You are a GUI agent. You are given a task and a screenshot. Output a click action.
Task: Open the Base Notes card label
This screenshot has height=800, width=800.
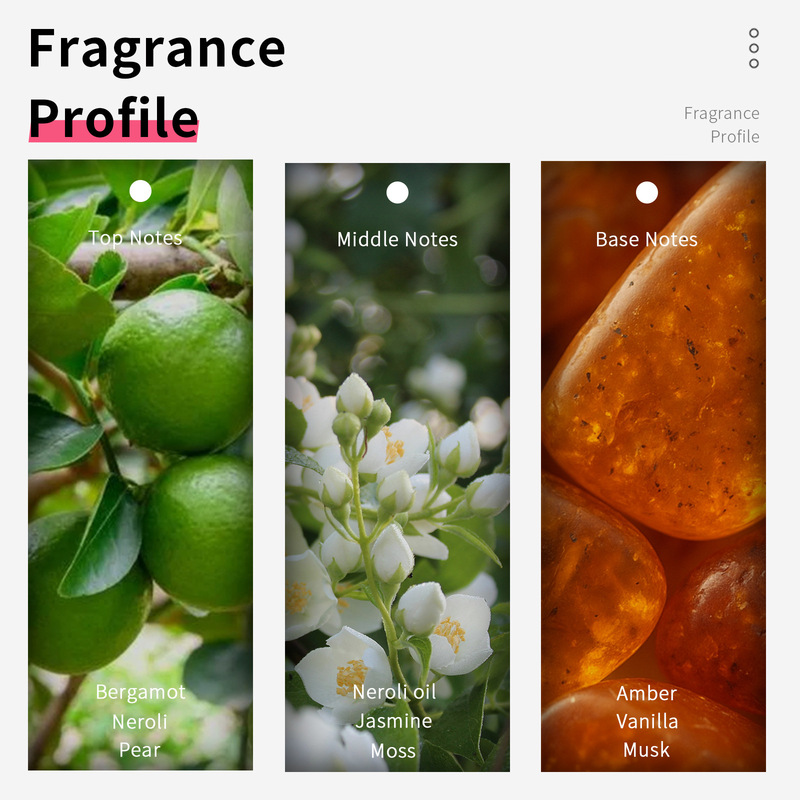coord(646,239)
